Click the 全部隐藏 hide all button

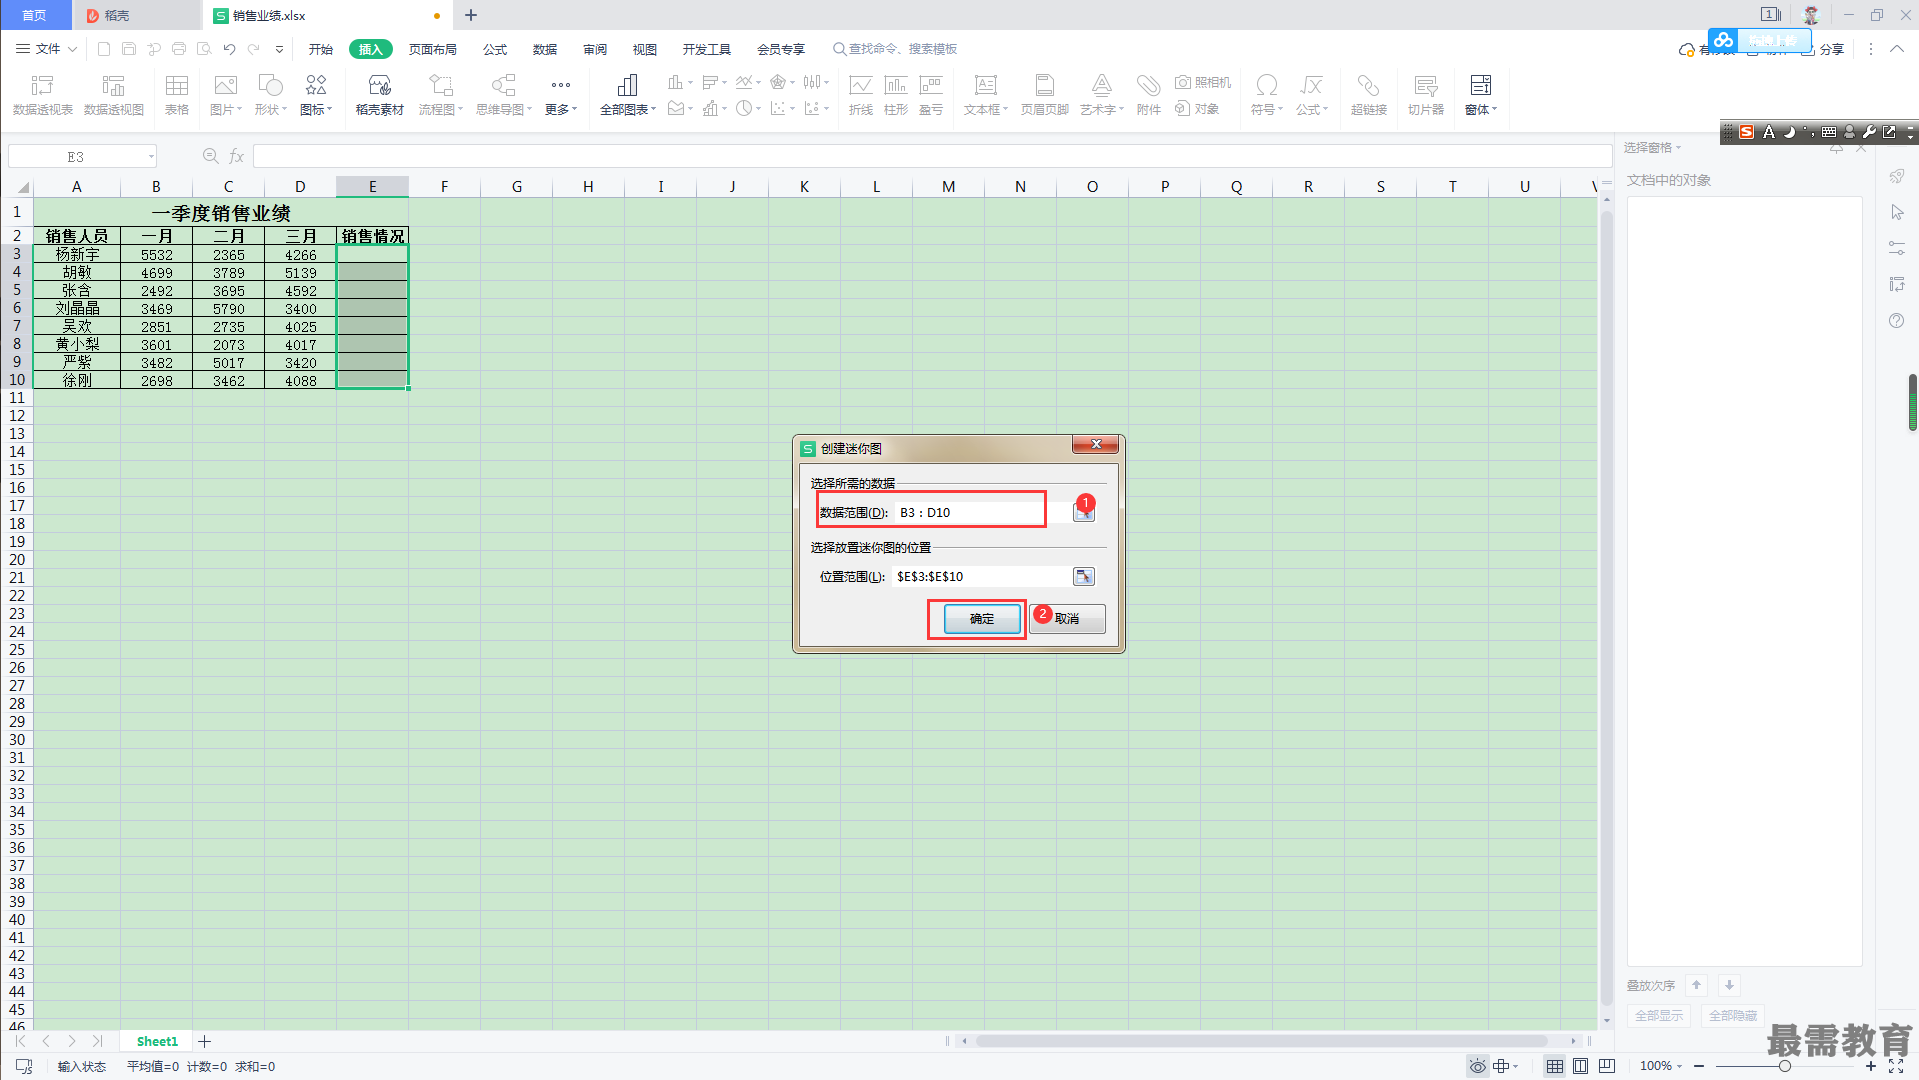point(1732,1015)
